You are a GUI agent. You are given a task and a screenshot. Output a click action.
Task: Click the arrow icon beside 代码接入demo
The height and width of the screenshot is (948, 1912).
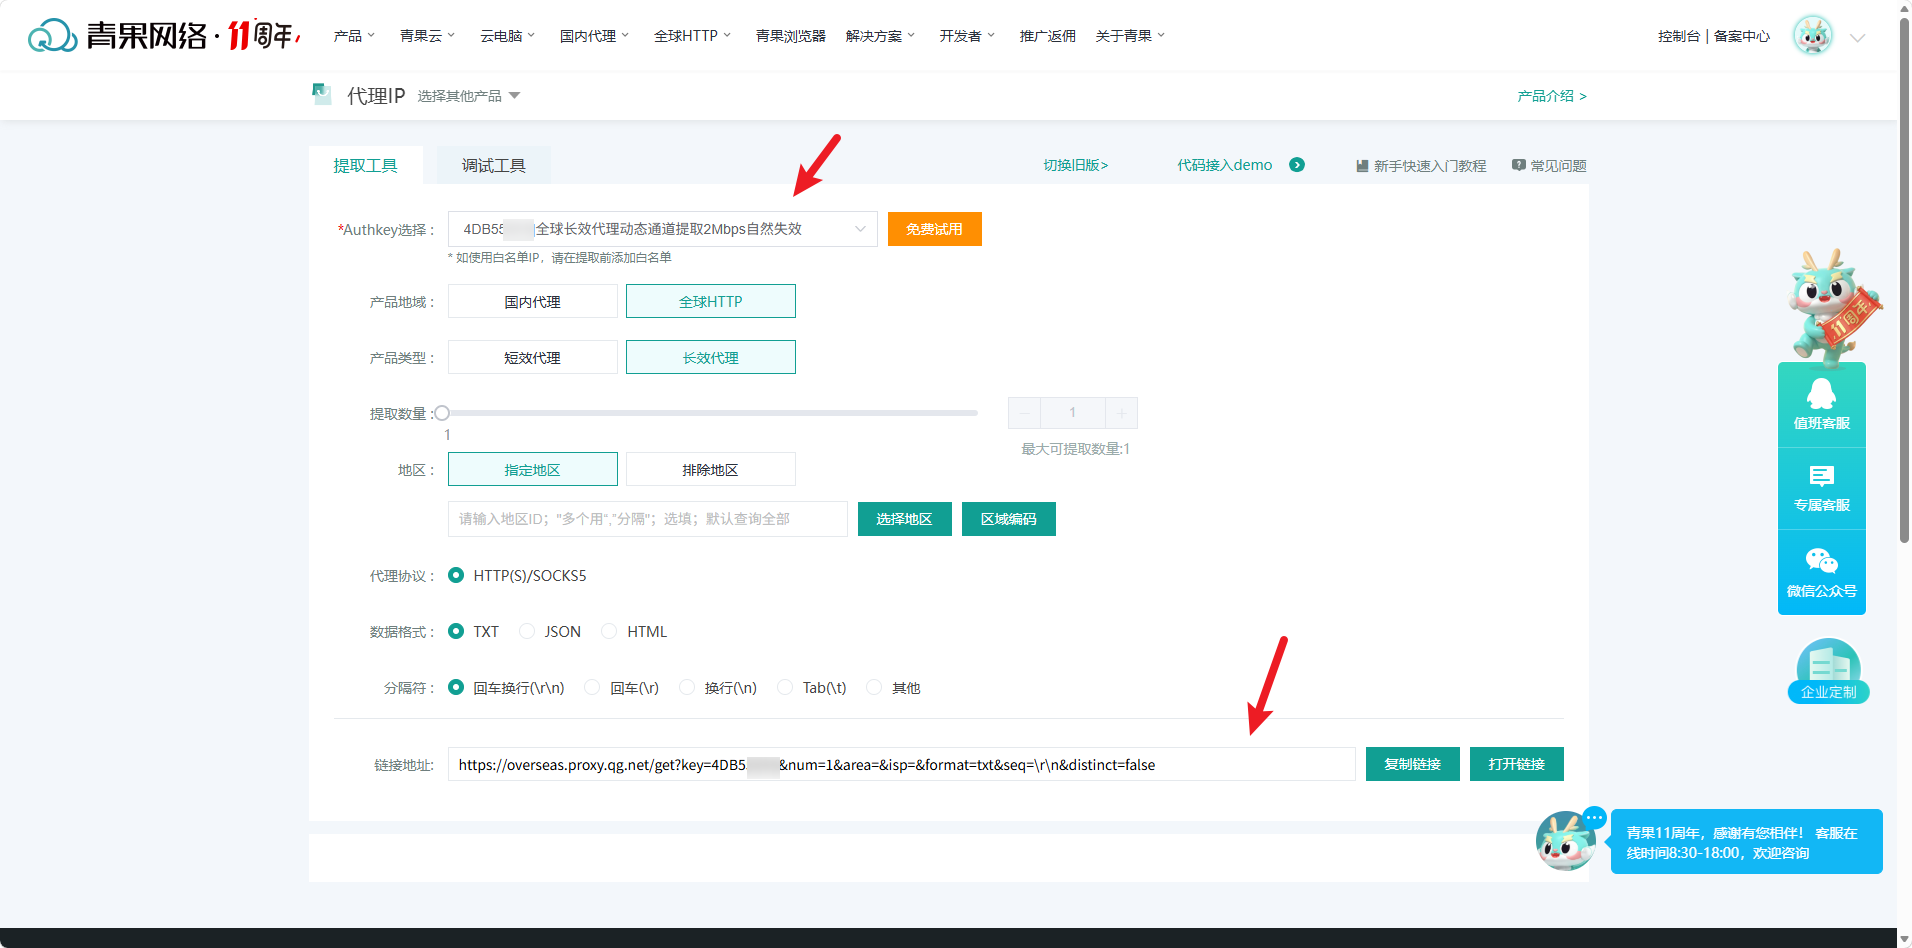pos(1297,165)
